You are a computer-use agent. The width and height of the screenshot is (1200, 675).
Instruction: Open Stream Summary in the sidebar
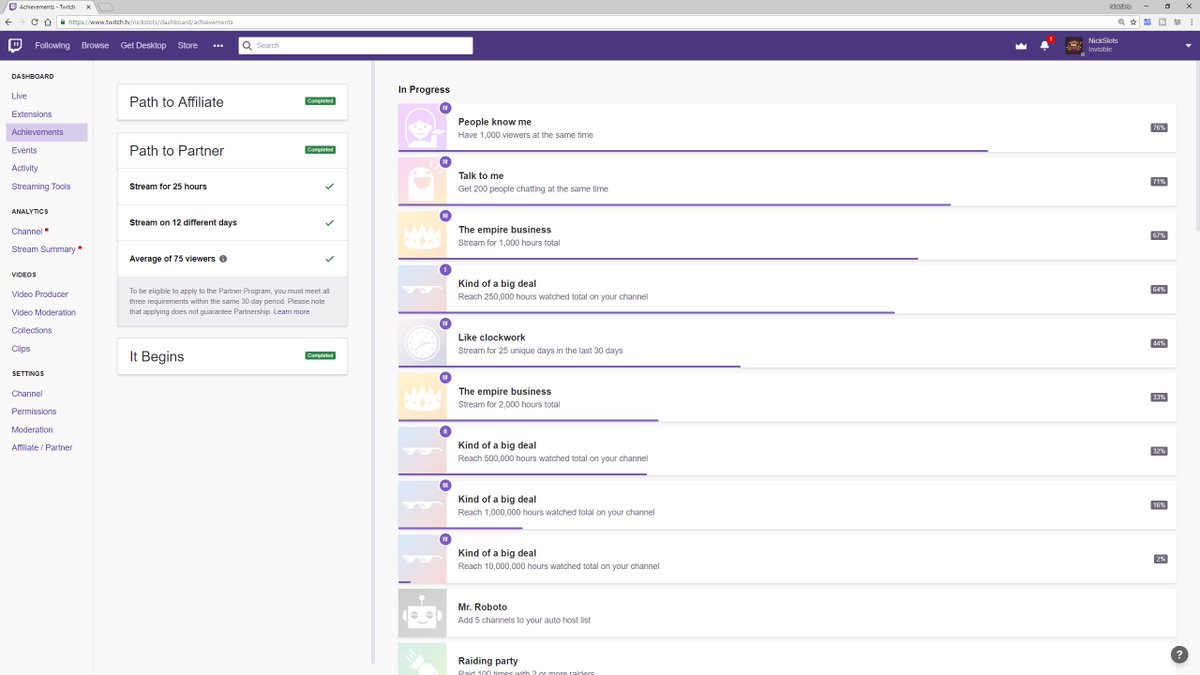[44, 249]
